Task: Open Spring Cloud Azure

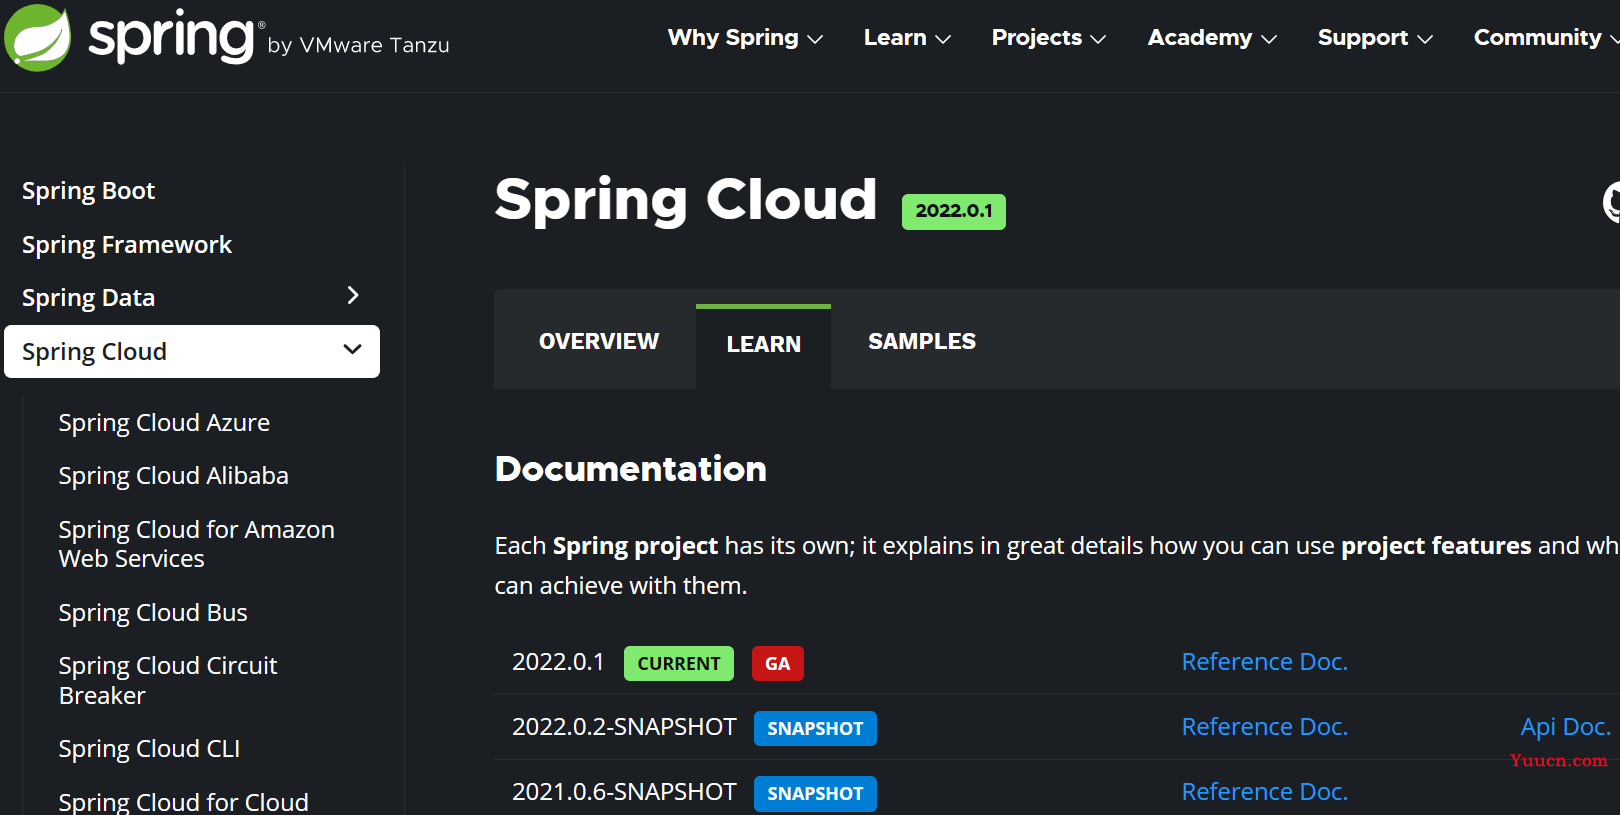Action: click(x=164, y=423)
